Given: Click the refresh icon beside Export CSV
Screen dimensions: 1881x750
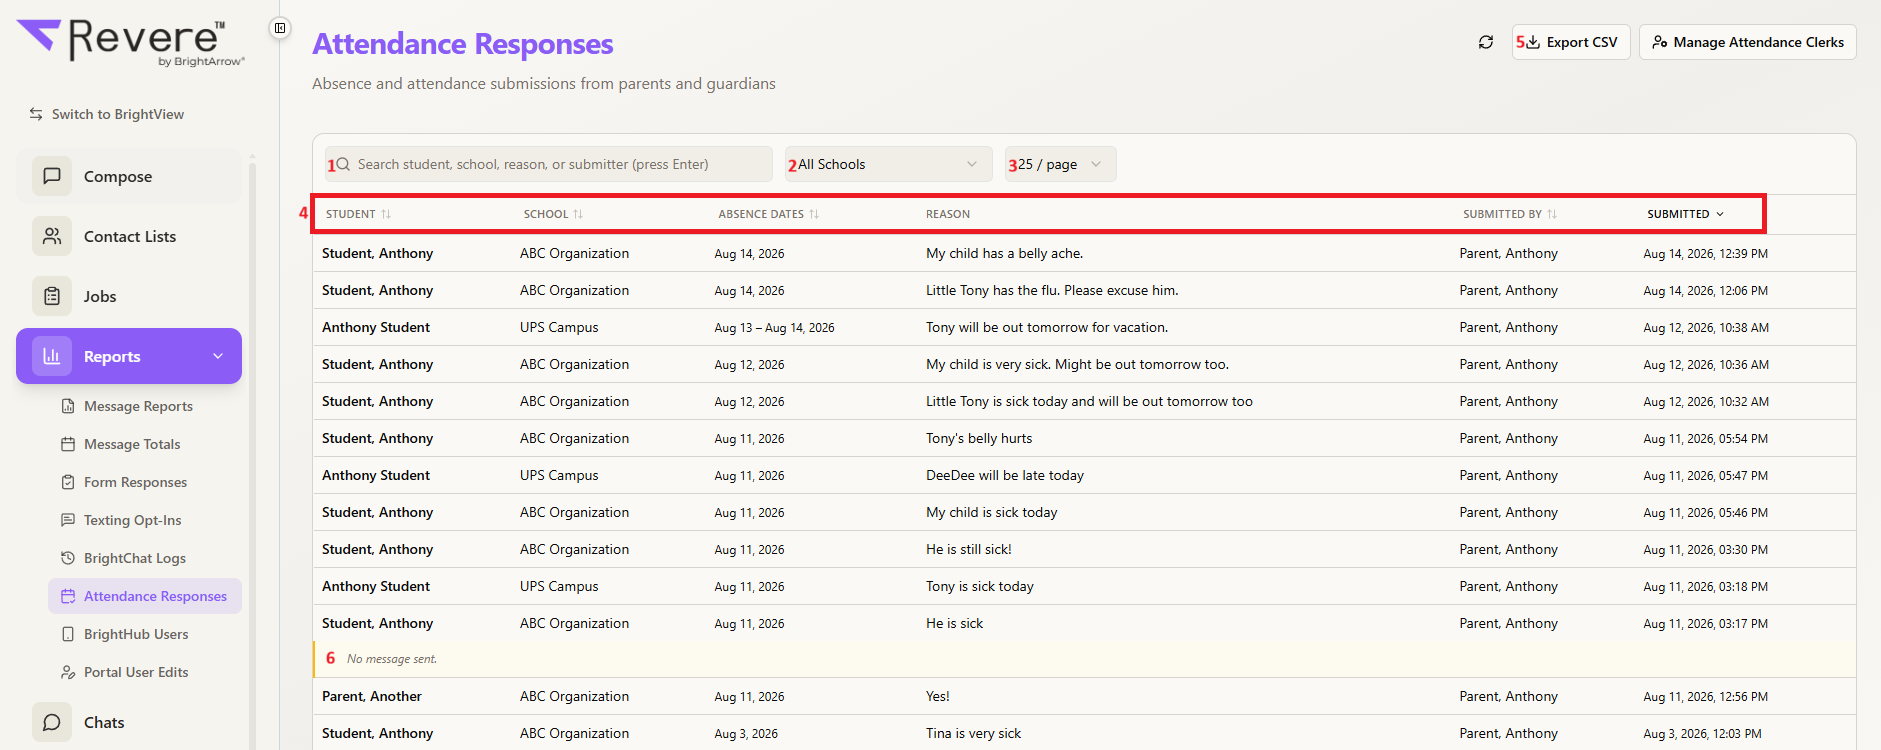Looking at the screenshot, I should 1486,42.
